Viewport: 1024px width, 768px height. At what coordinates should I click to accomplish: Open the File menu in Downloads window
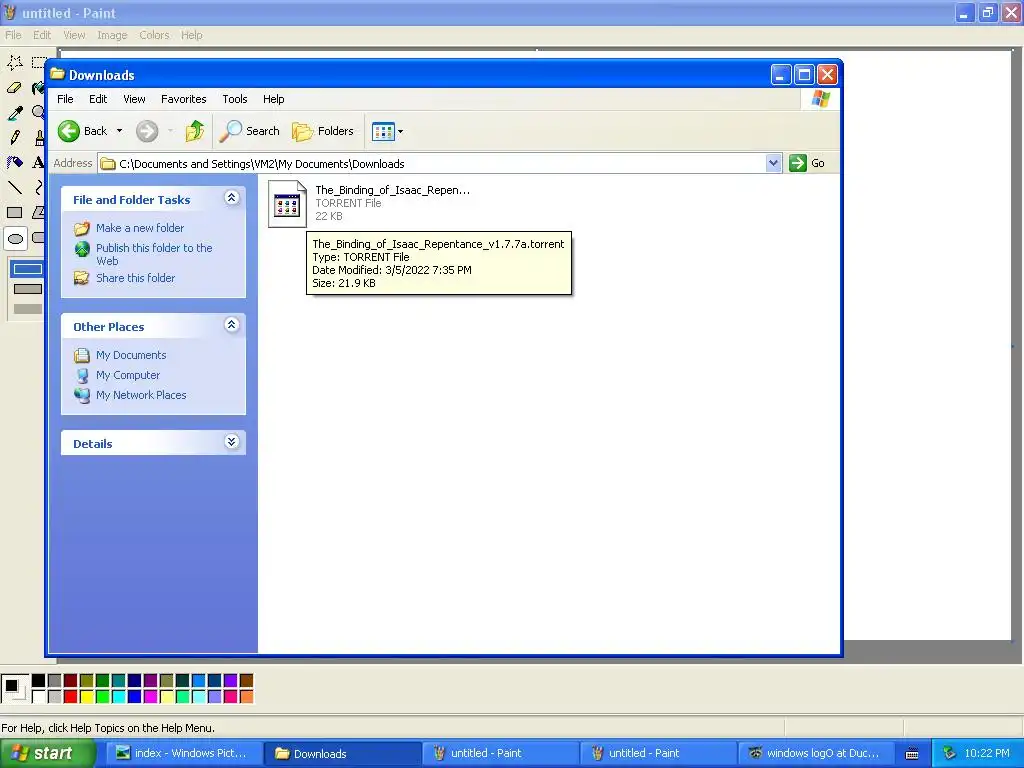pos(65,99)
